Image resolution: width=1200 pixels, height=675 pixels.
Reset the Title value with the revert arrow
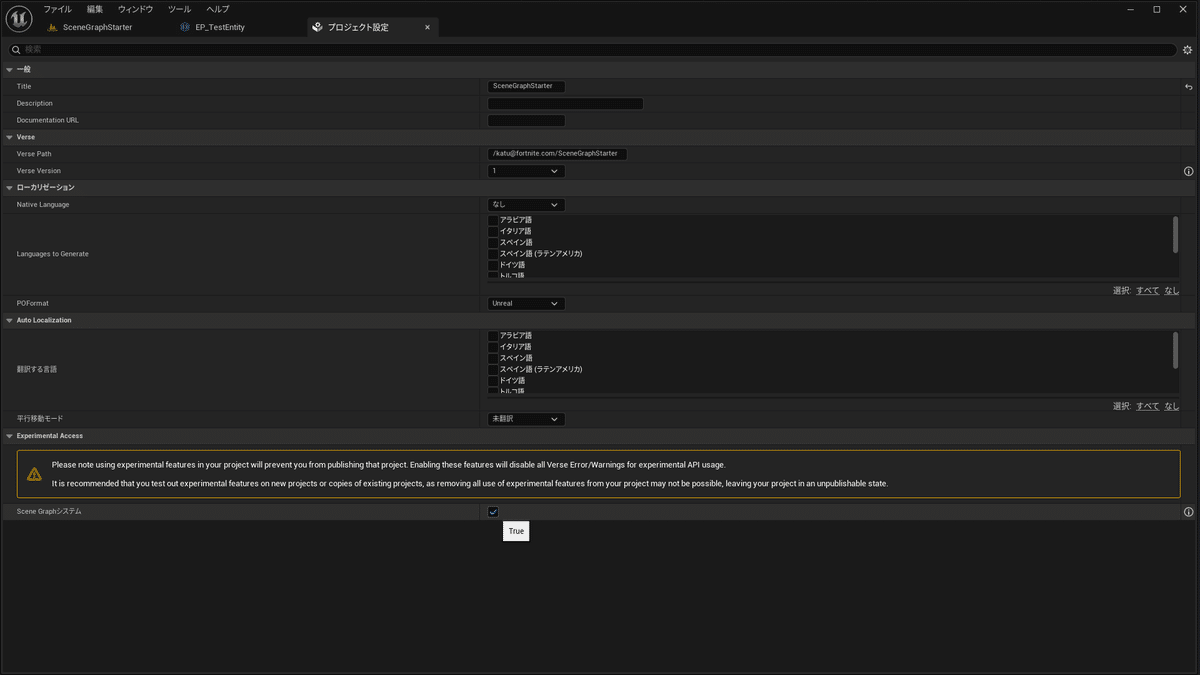[1189, 87]
